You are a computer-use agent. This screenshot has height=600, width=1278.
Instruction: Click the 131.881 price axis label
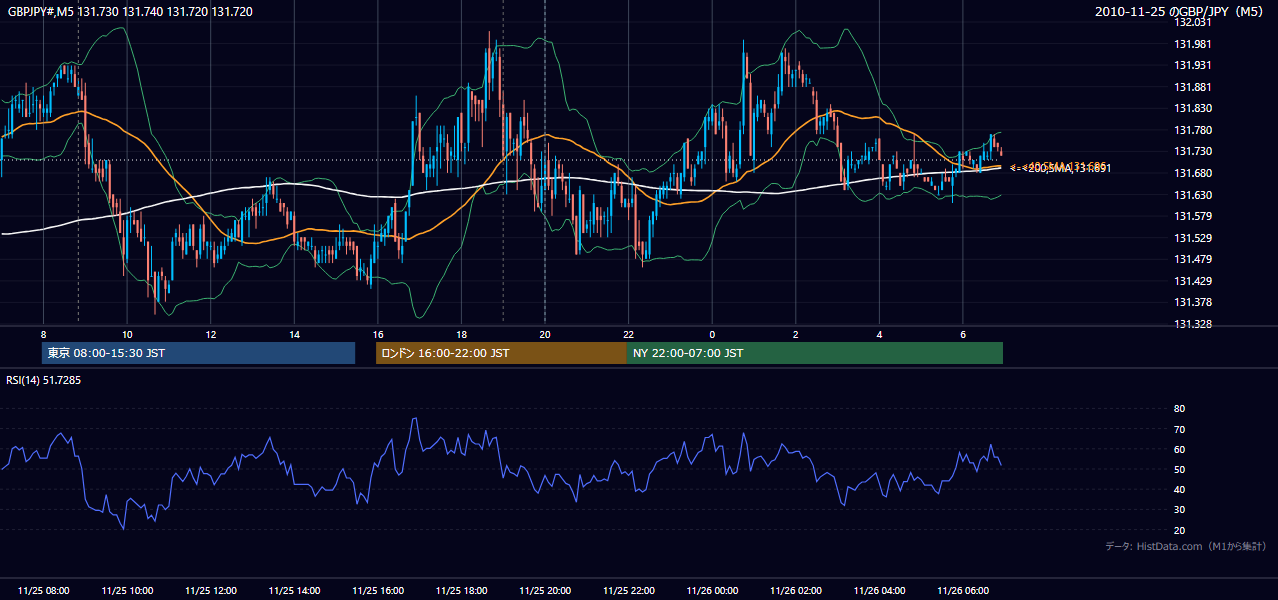tap(1193, 87)
